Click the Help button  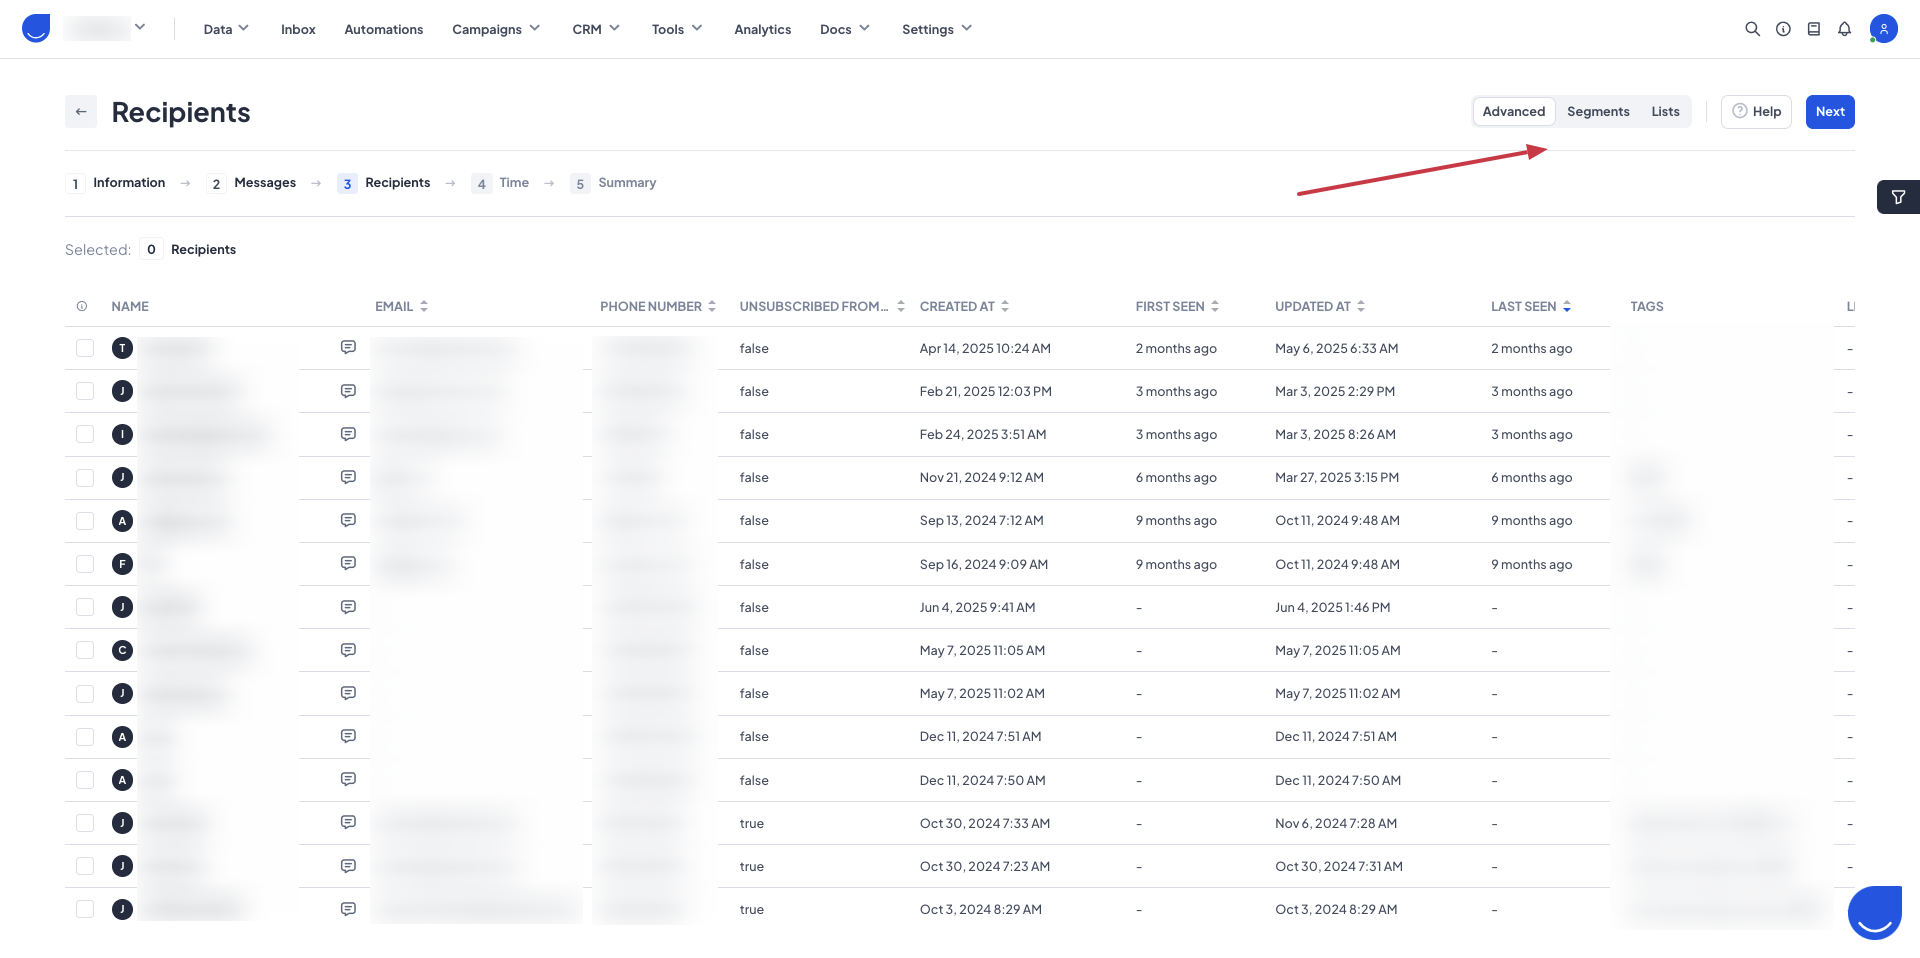tap(1756, 112)
